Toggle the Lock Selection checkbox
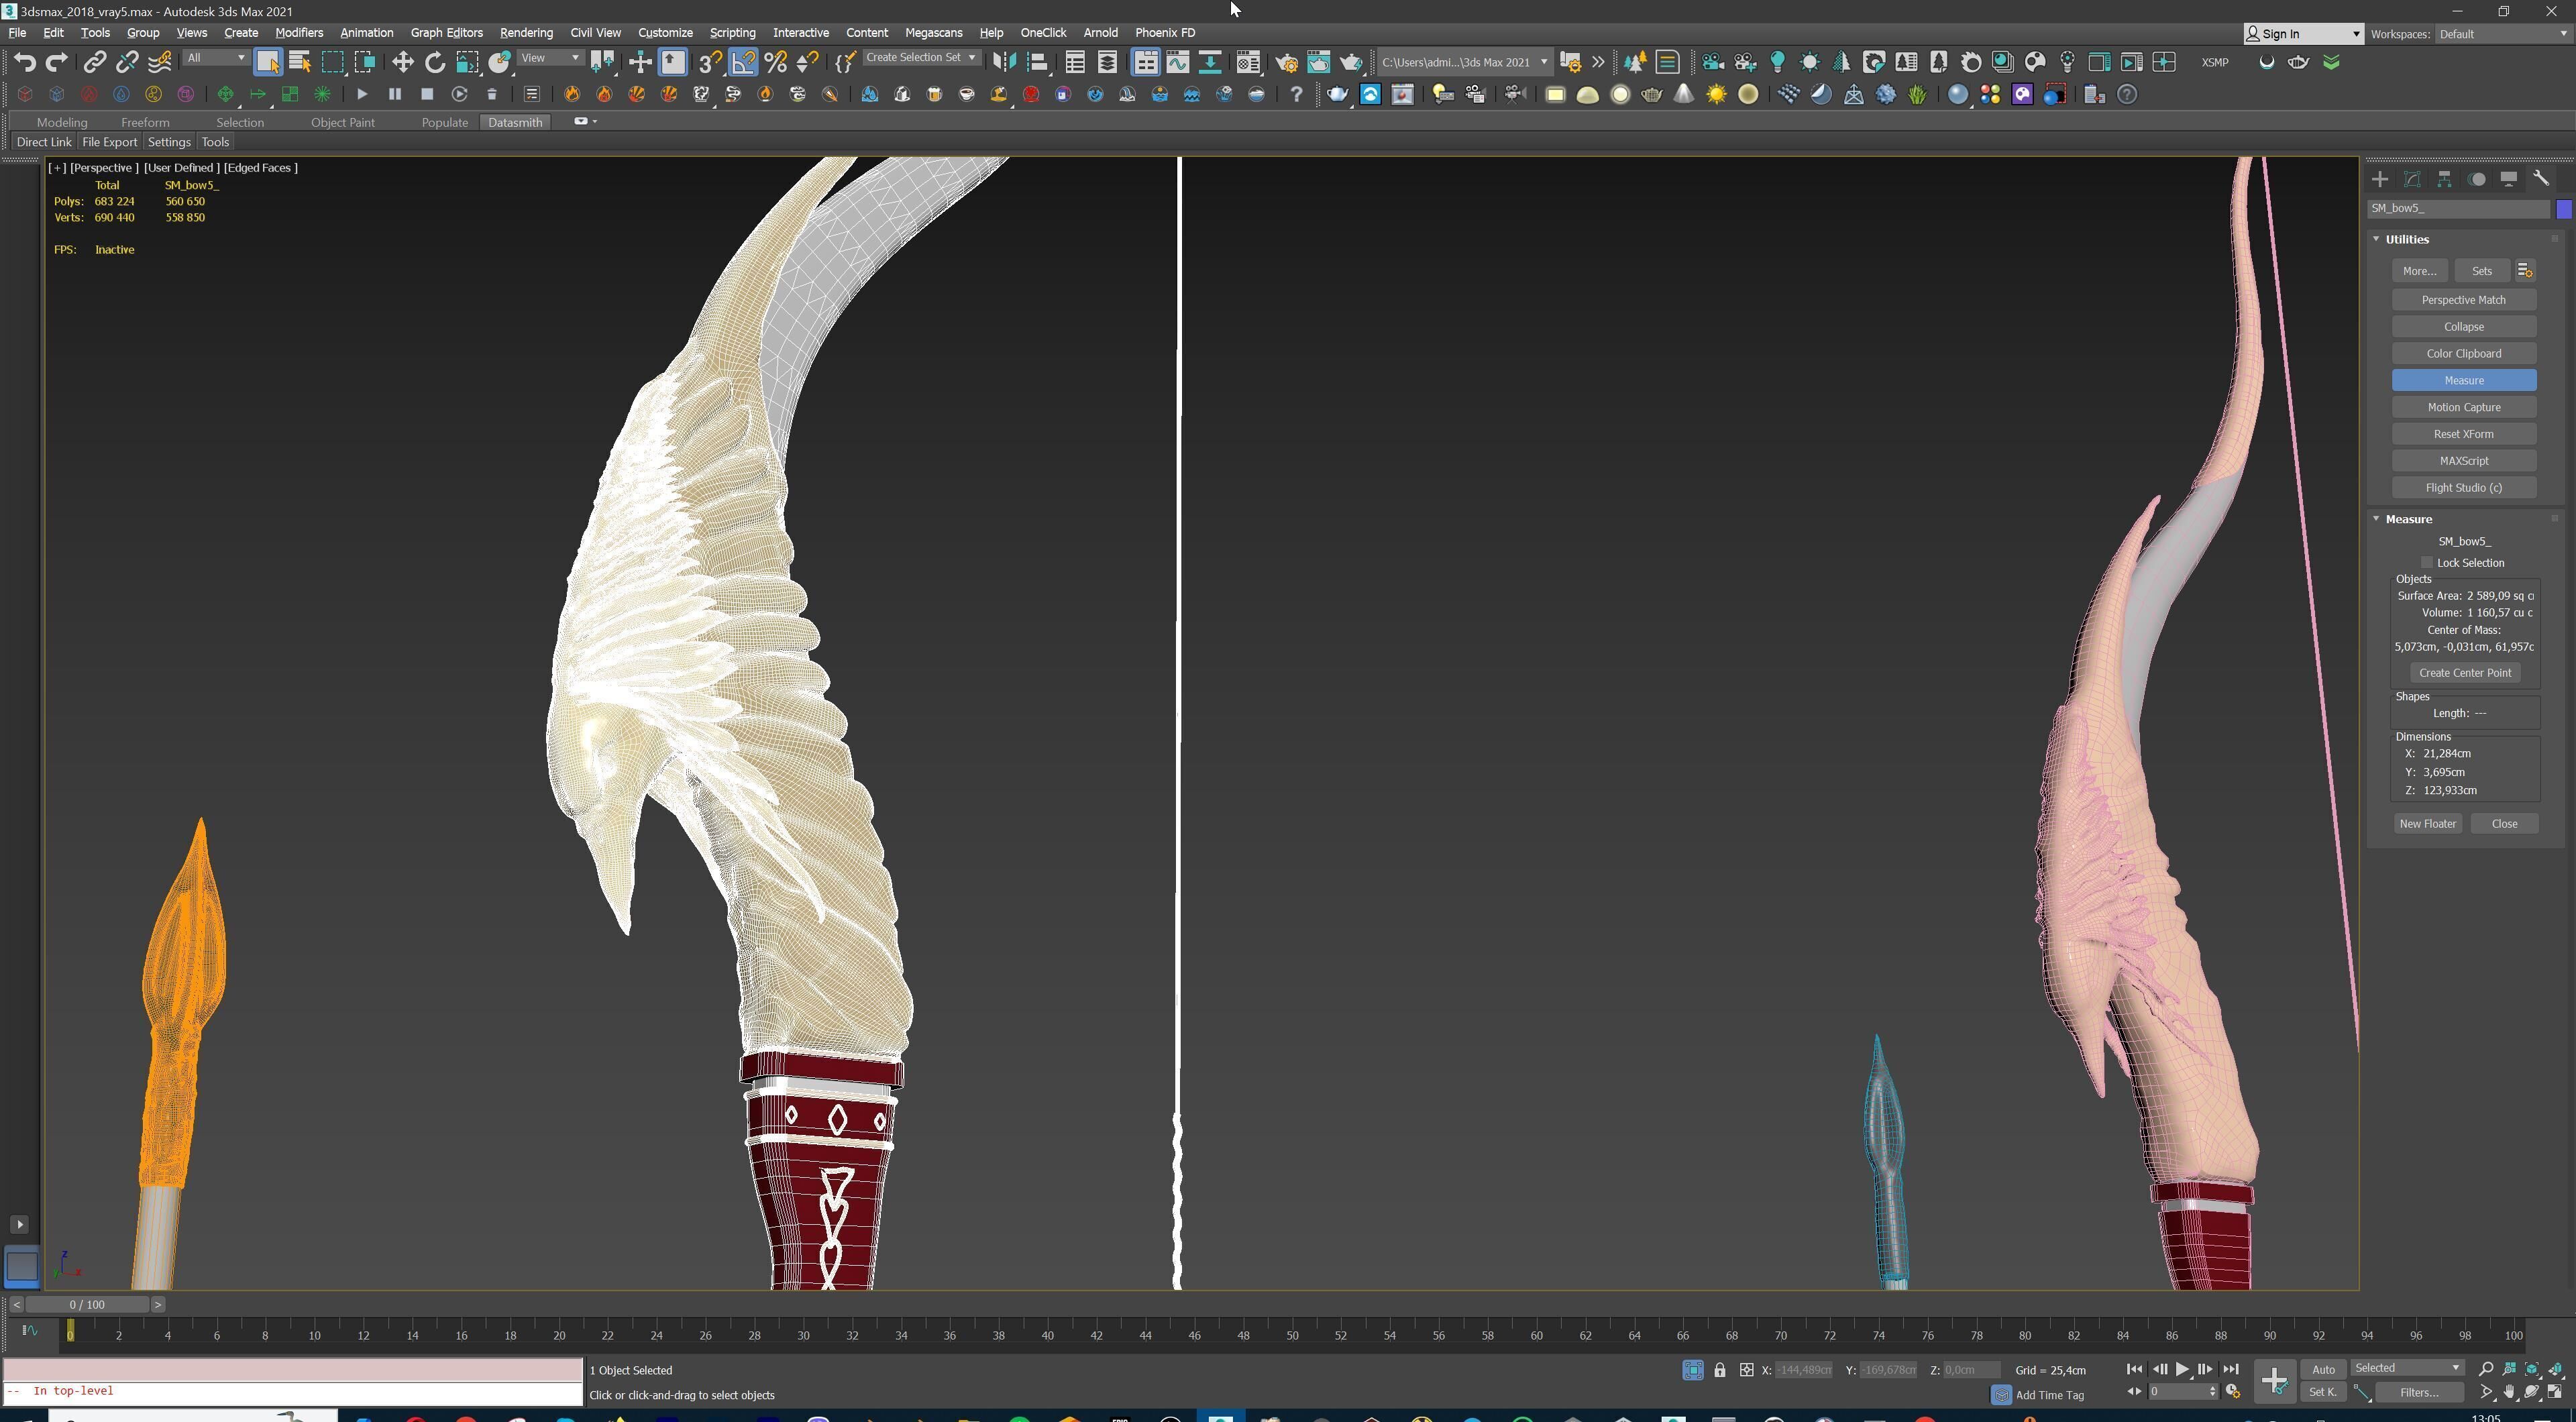This screenshot has width=2576, height=1422. pos(2427,562)
